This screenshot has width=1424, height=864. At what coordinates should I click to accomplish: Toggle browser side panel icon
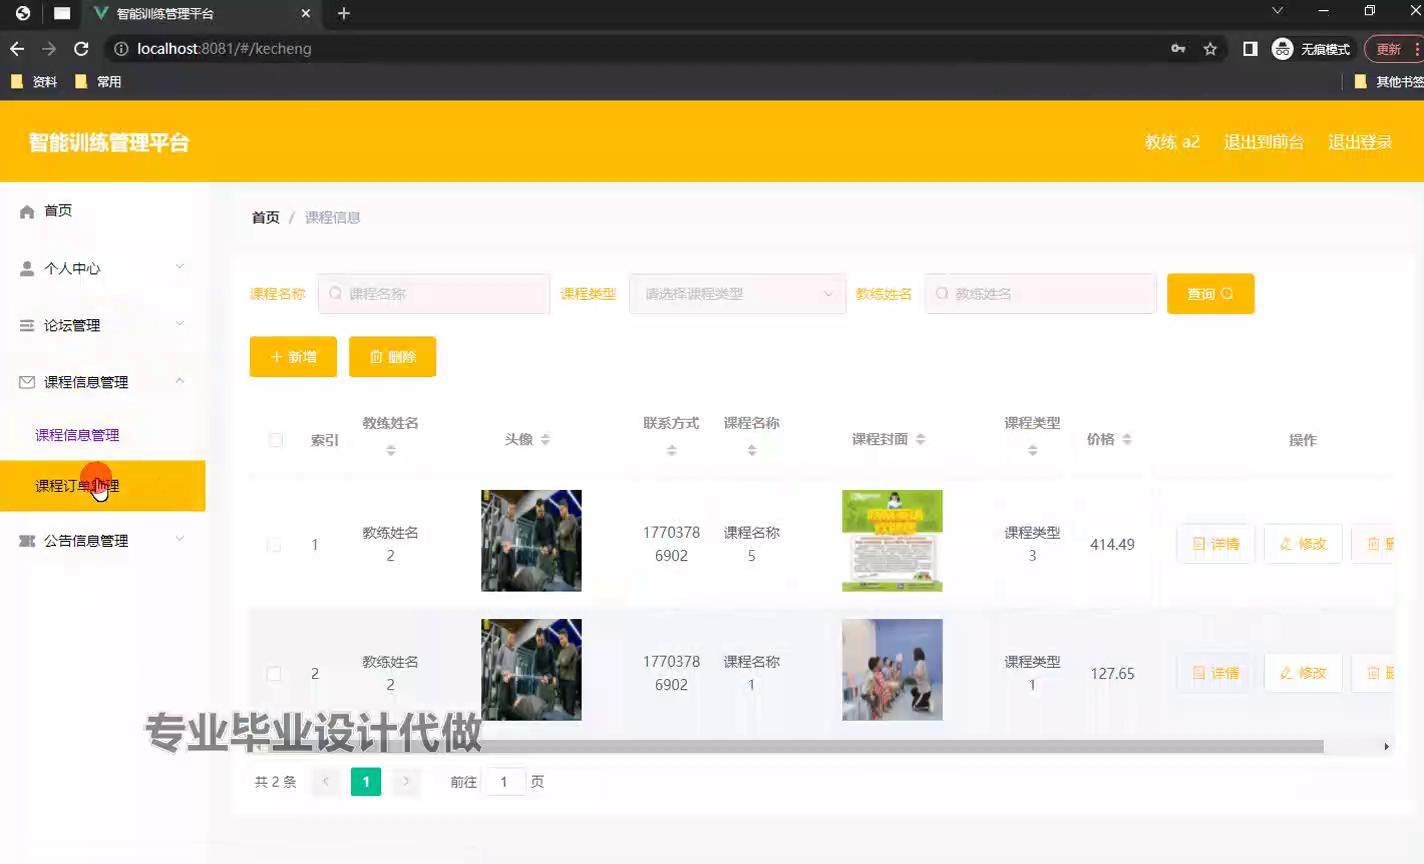[1250, 48]
